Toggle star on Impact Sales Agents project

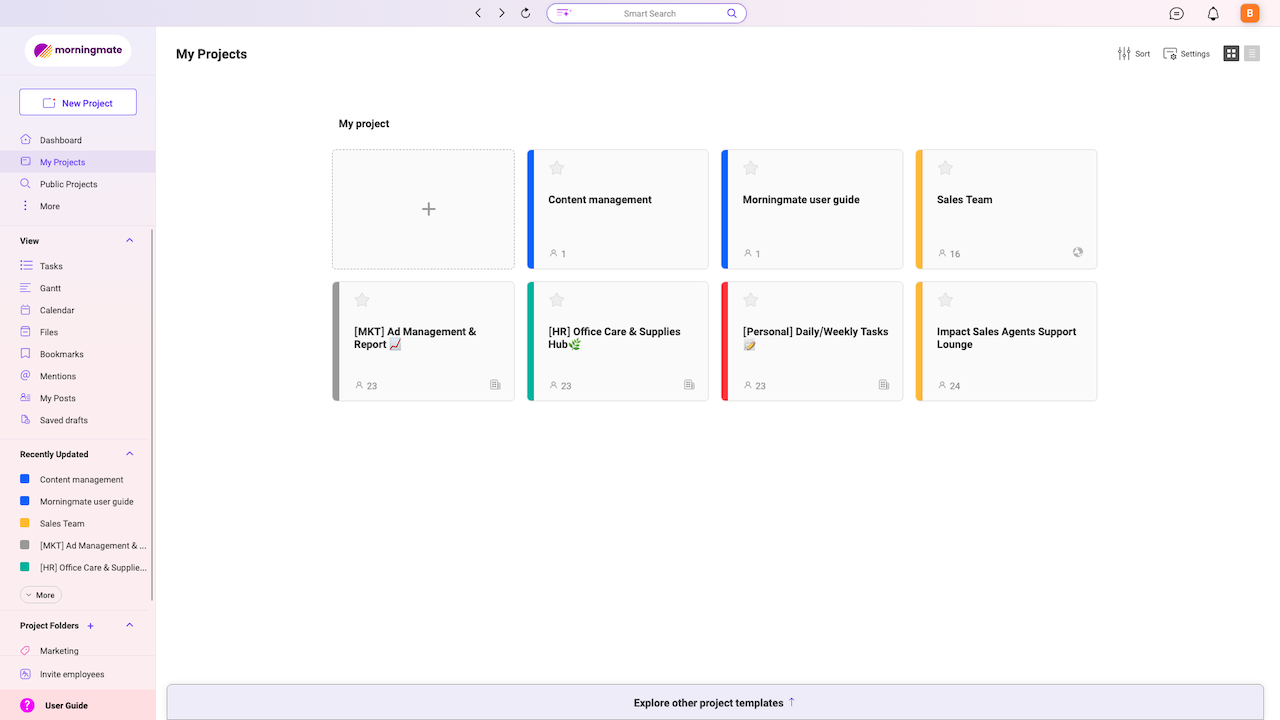pyautogui.click(x=945, y=300)
